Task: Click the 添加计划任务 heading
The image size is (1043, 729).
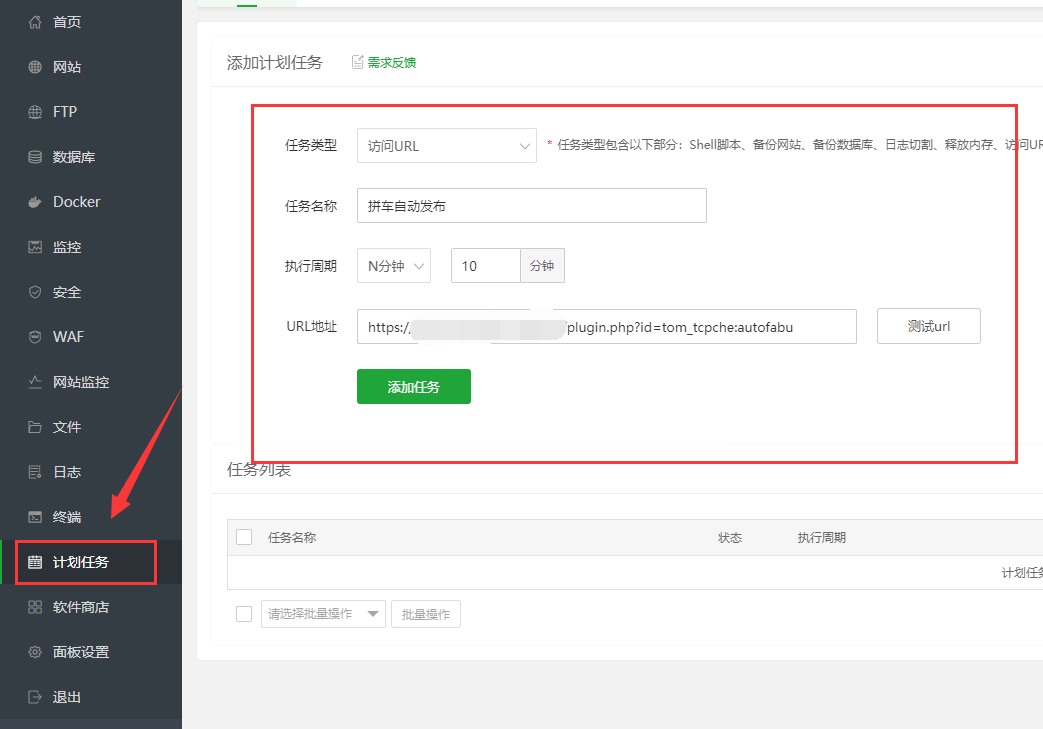Action: tap(275, 63)
